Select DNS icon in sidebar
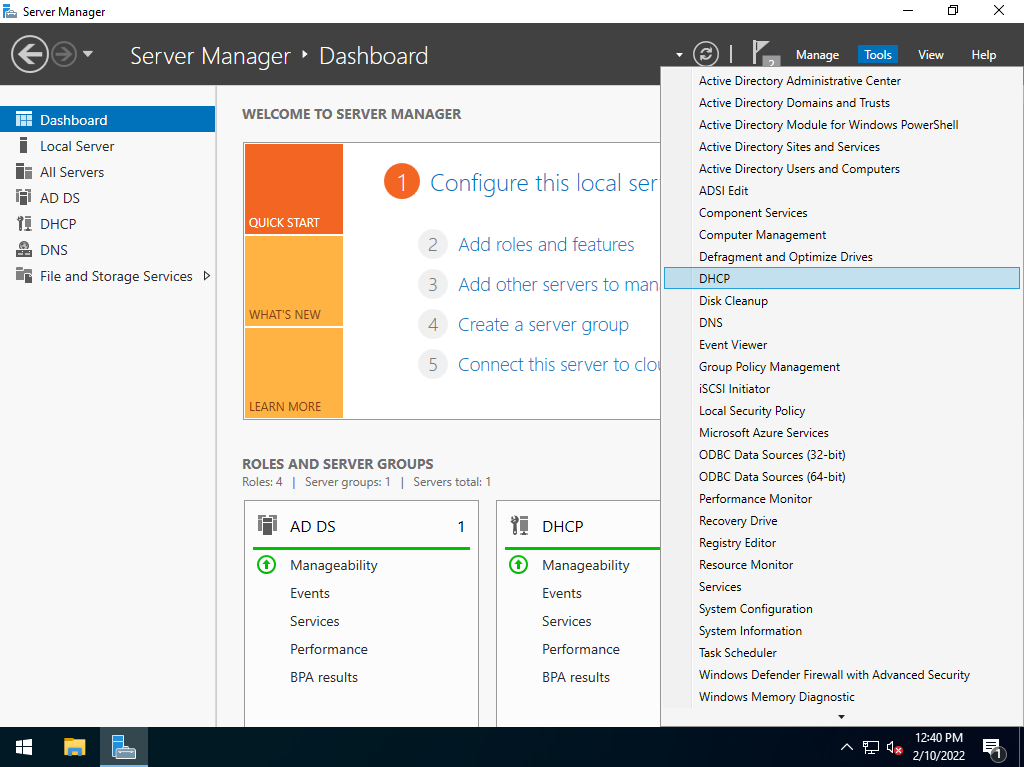 [24, 250]
